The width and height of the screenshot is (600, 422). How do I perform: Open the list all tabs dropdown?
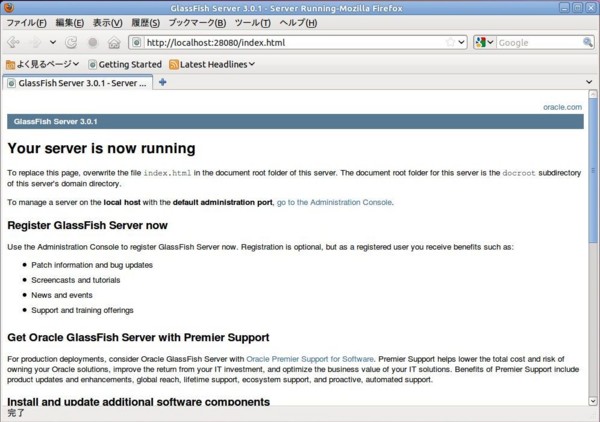[589, 82]
